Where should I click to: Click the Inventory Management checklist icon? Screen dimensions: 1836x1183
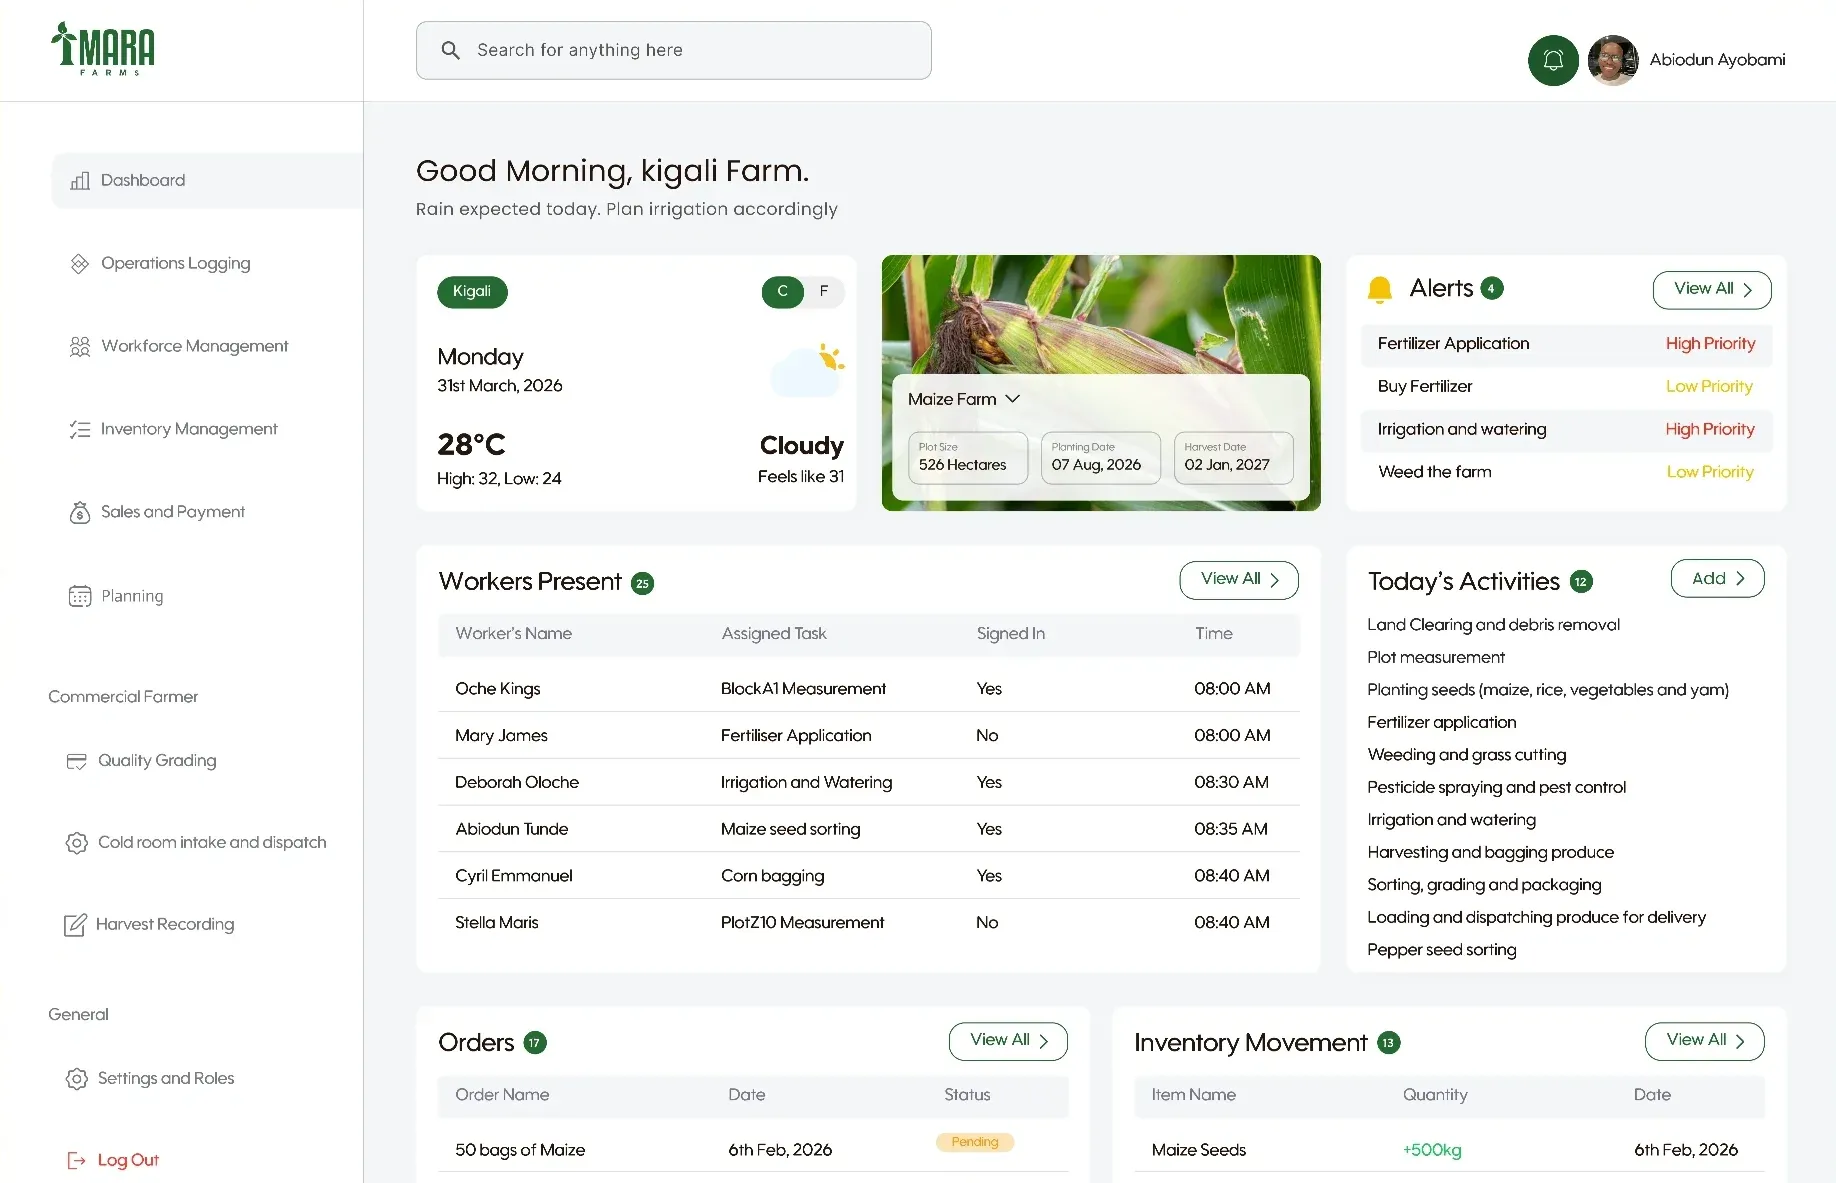pyautogui.click(x=80, y=429)
